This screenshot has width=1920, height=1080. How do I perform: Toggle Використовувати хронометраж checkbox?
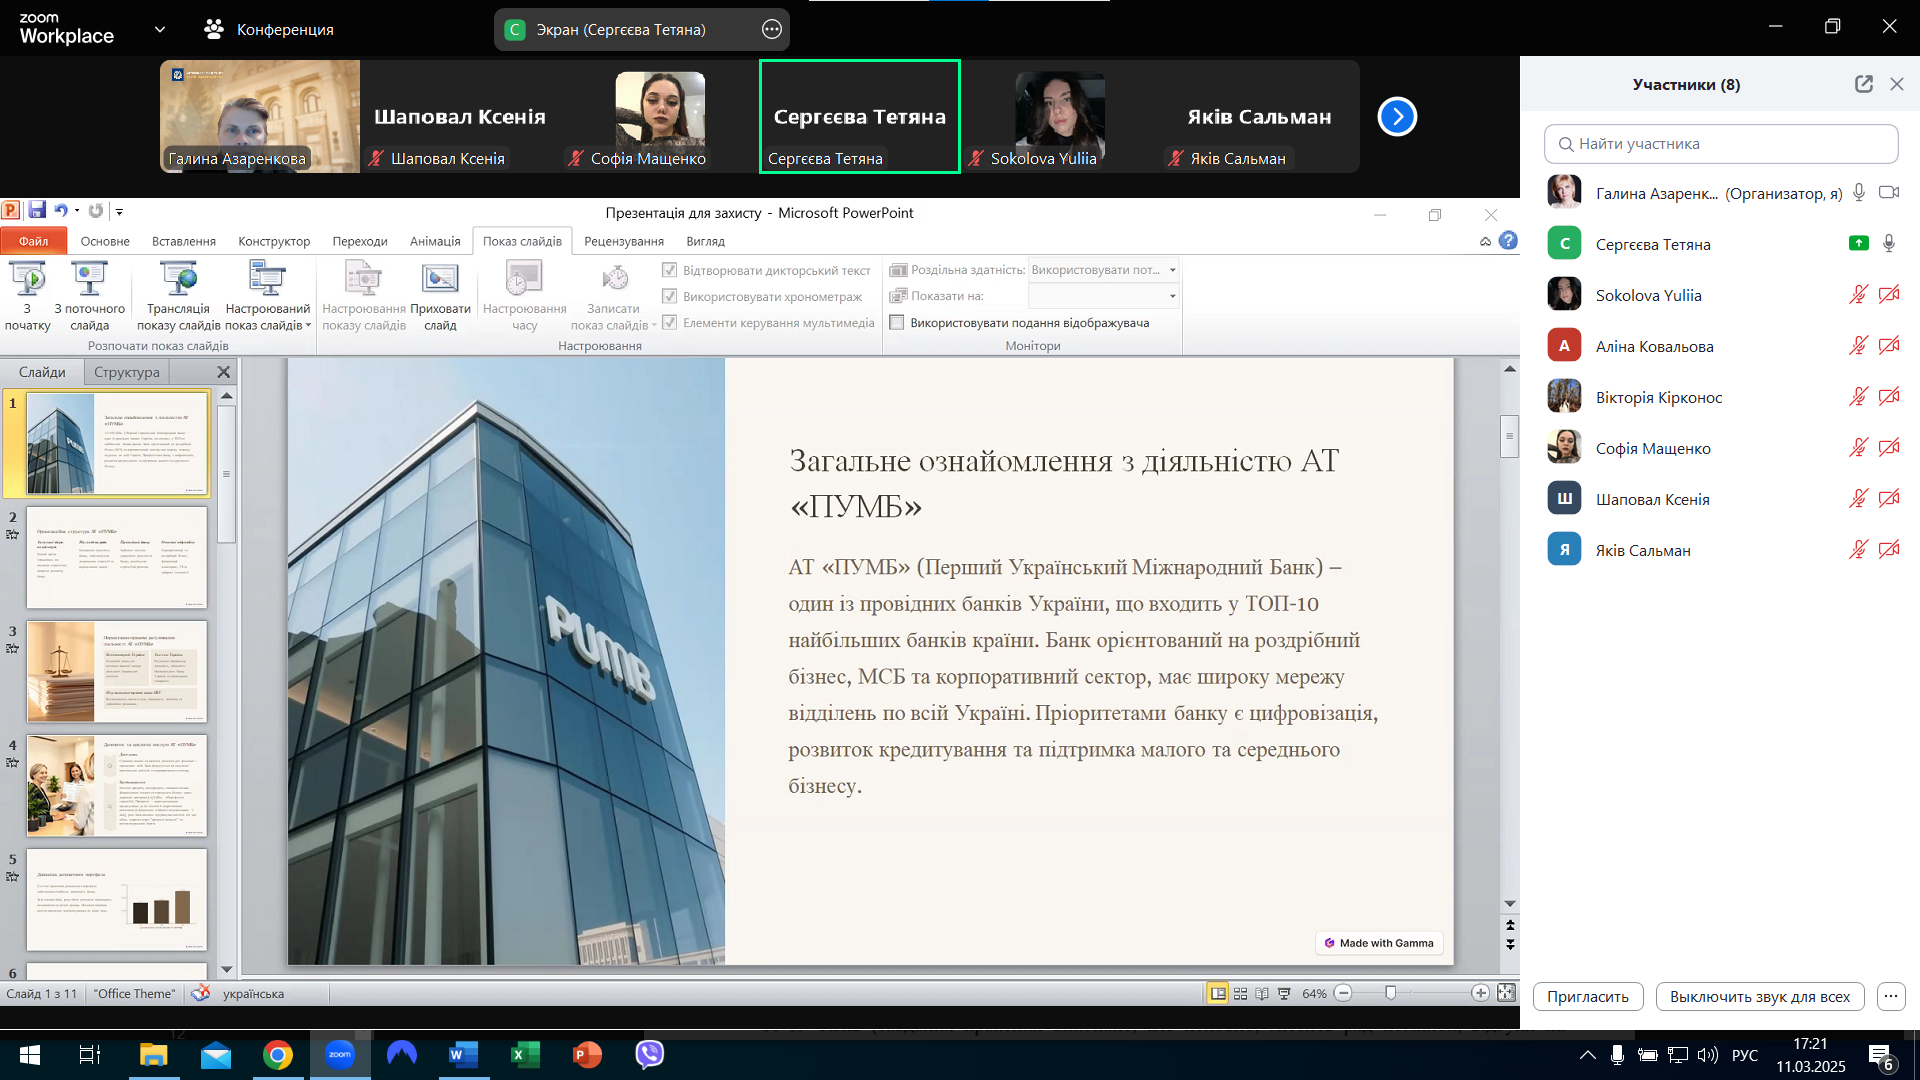pos(670,296)
